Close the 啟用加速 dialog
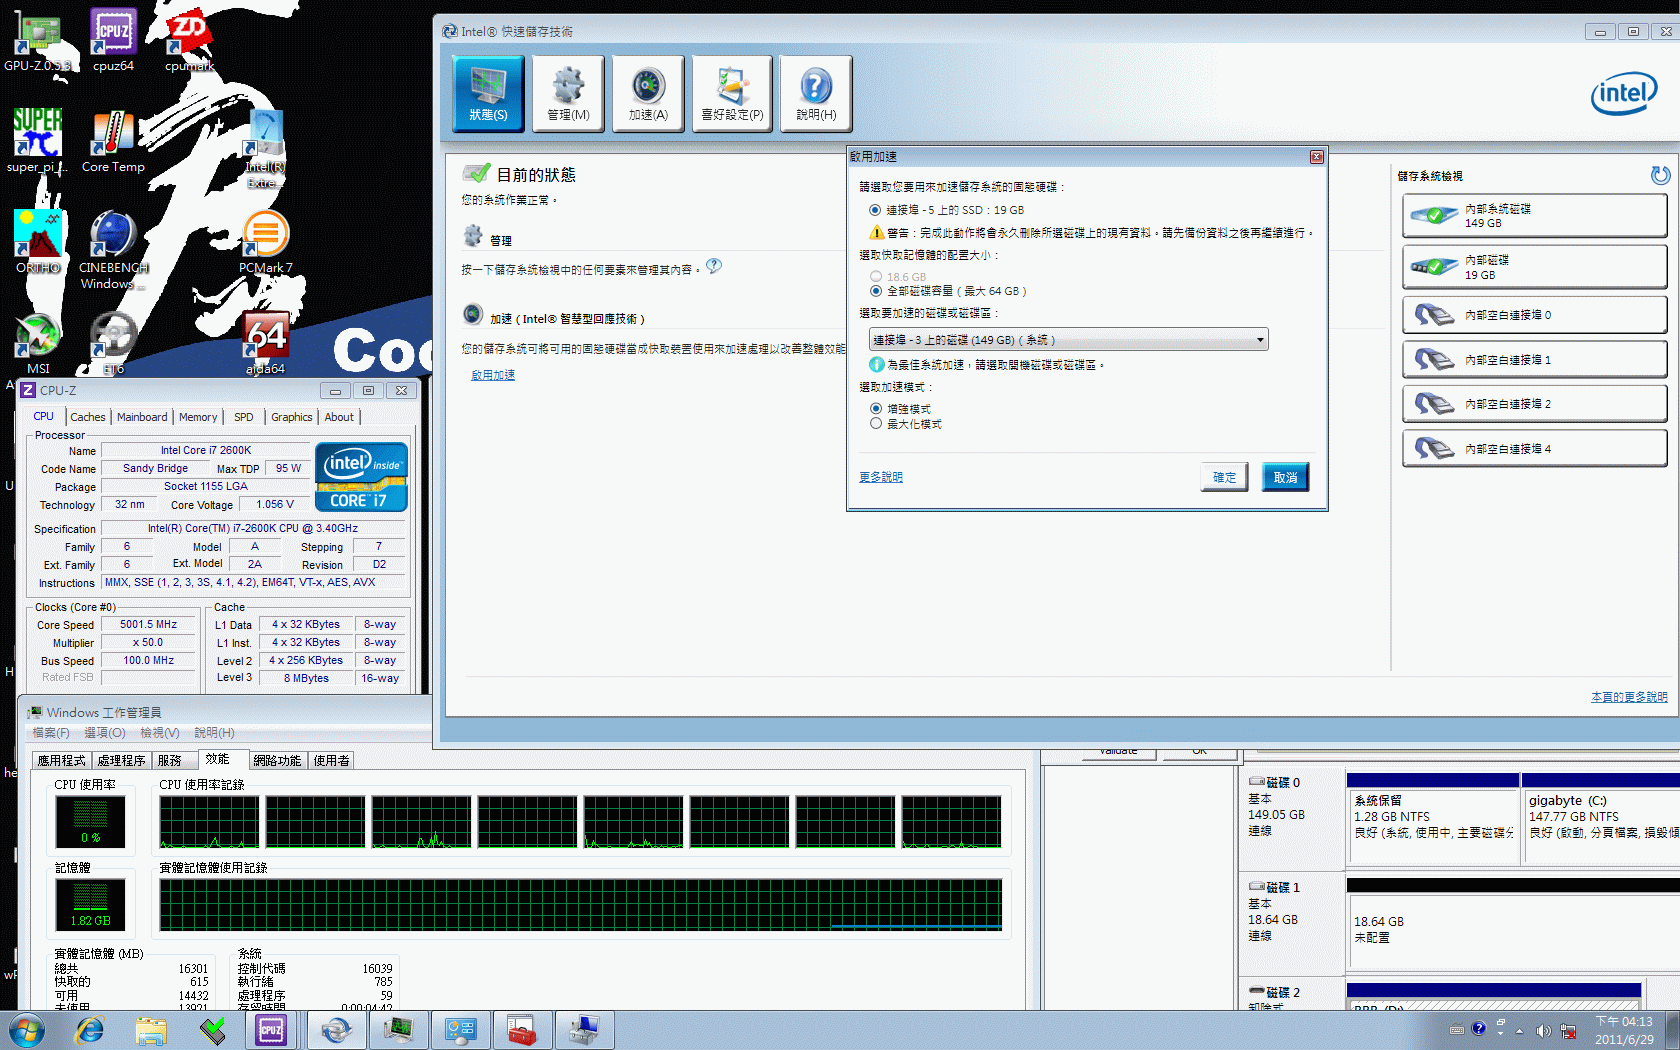The width and height of the screenshot is (1680, 1050). coord(1317,157)
